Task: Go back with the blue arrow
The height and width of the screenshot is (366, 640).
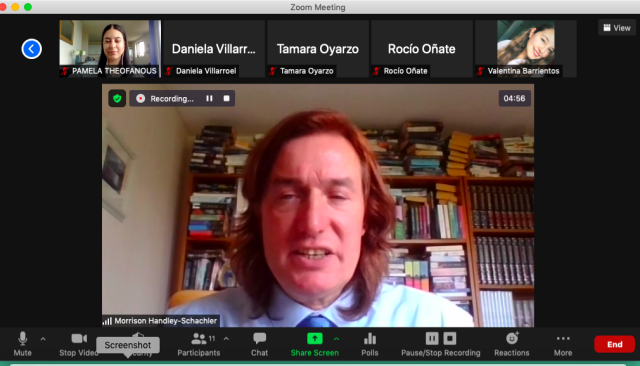Action: tap(31, 49)
